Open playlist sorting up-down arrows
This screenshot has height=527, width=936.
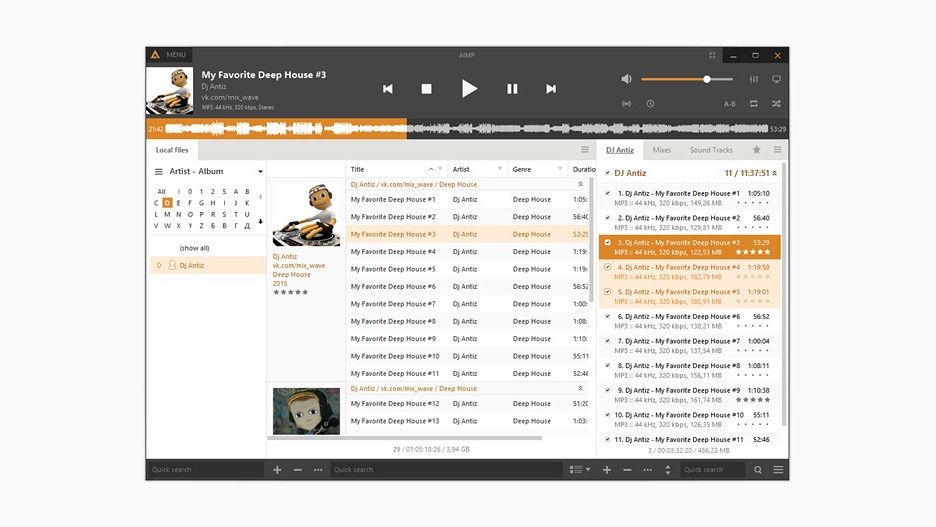click(667, 470)
